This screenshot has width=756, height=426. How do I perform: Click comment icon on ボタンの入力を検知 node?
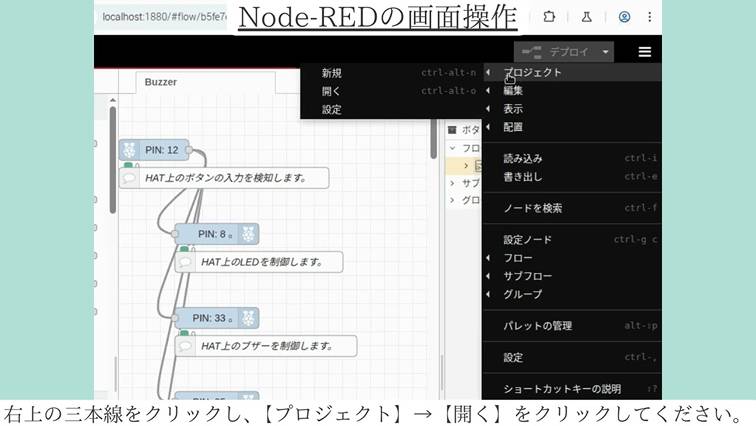click(x=129, y=178)
